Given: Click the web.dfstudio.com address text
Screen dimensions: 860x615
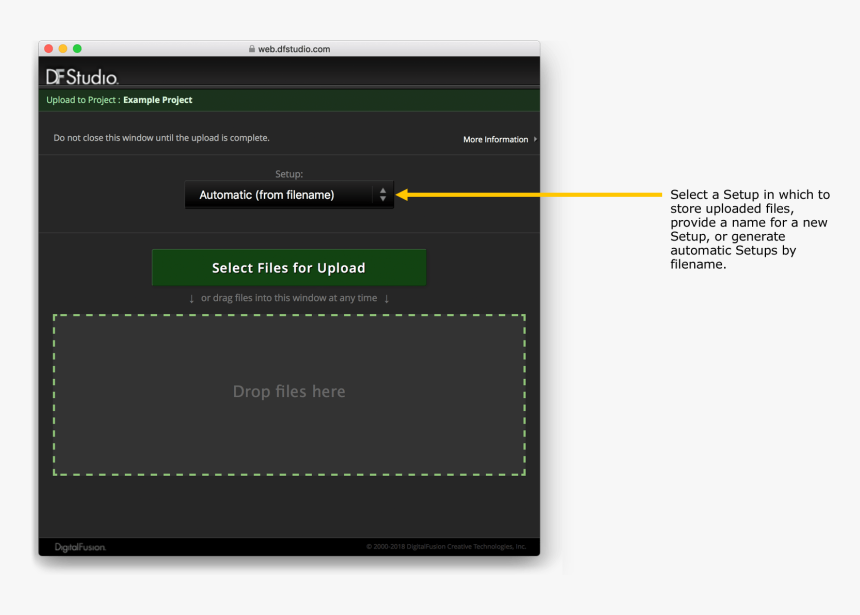Looking at the screenshot, I should (x=294, y=49).
